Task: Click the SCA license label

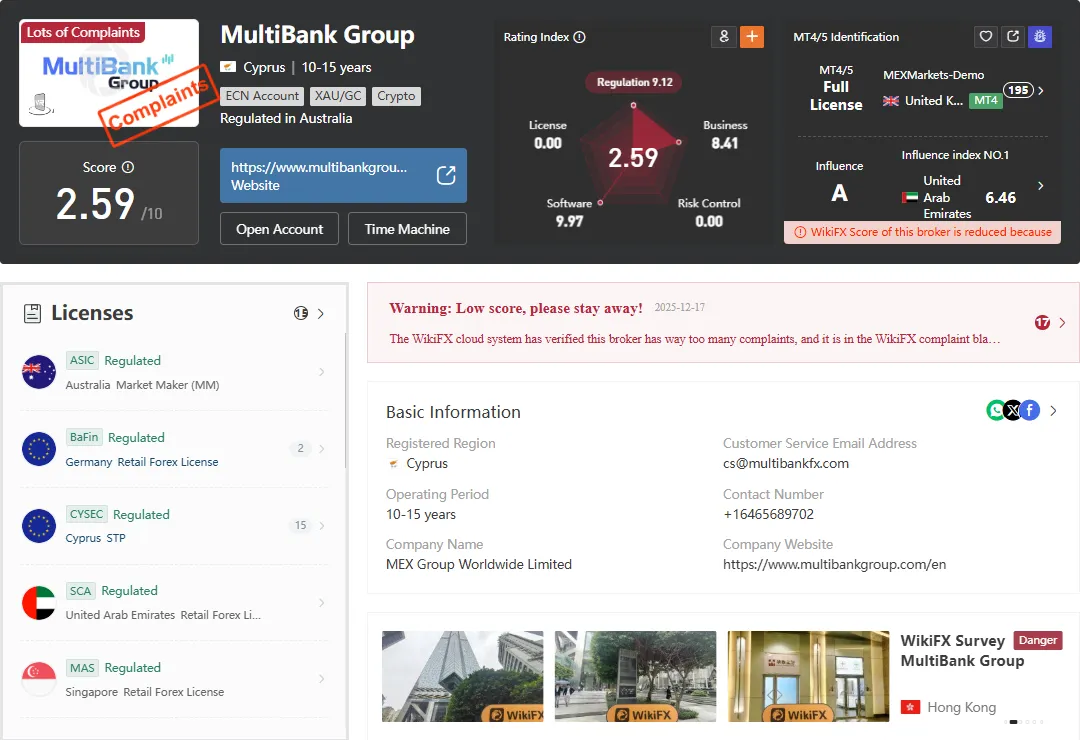Action: click(80, 590)
